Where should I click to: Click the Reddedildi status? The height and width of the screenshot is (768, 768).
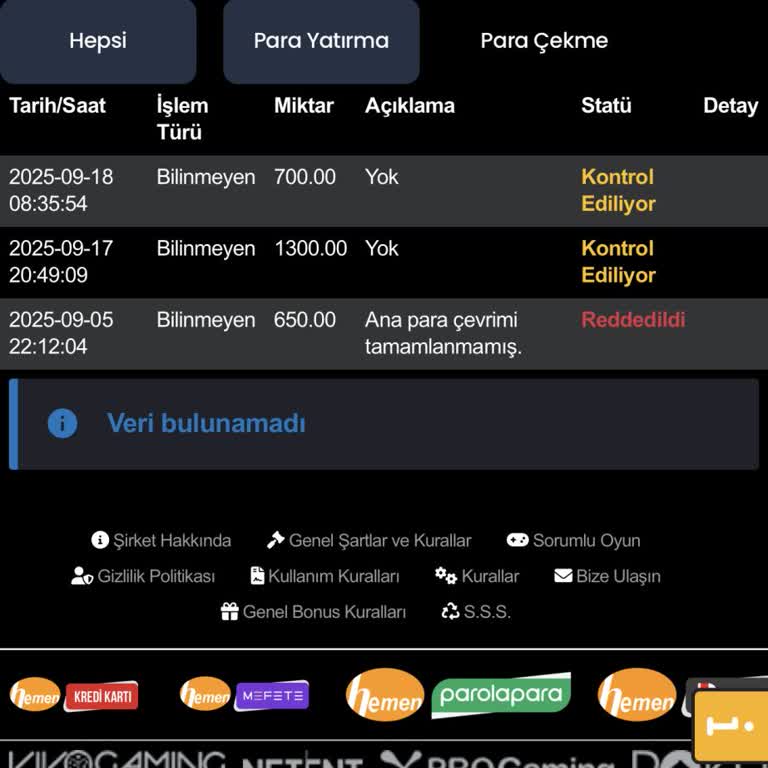point(633,320)
